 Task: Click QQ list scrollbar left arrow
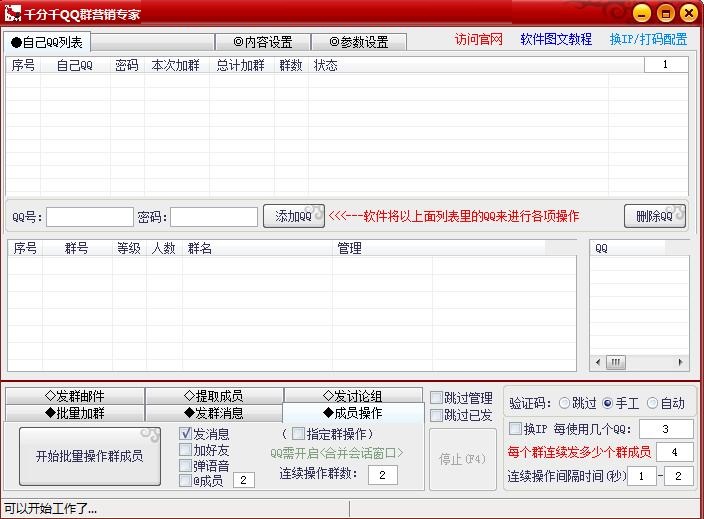[598, 362]
